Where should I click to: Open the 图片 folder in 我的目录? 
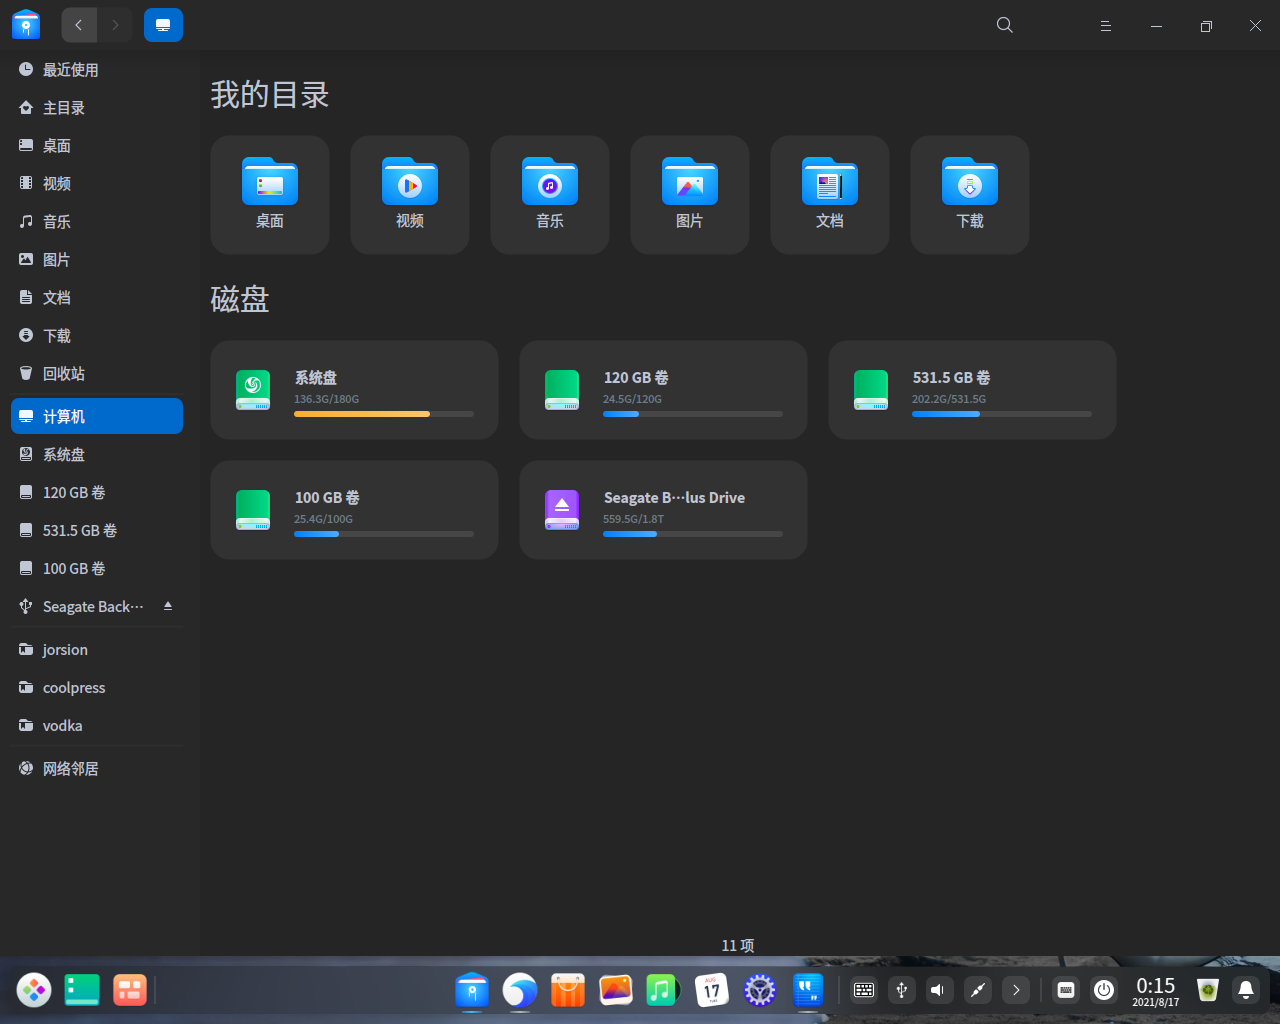pyautogui.click(x=690, y=183)
